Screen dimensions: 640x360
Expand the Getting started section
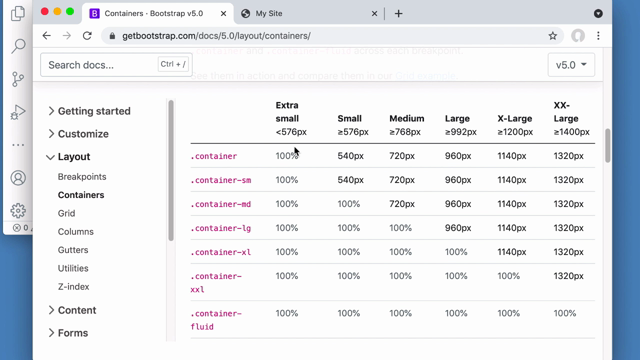pyautogui.click(x=89, y=111)
